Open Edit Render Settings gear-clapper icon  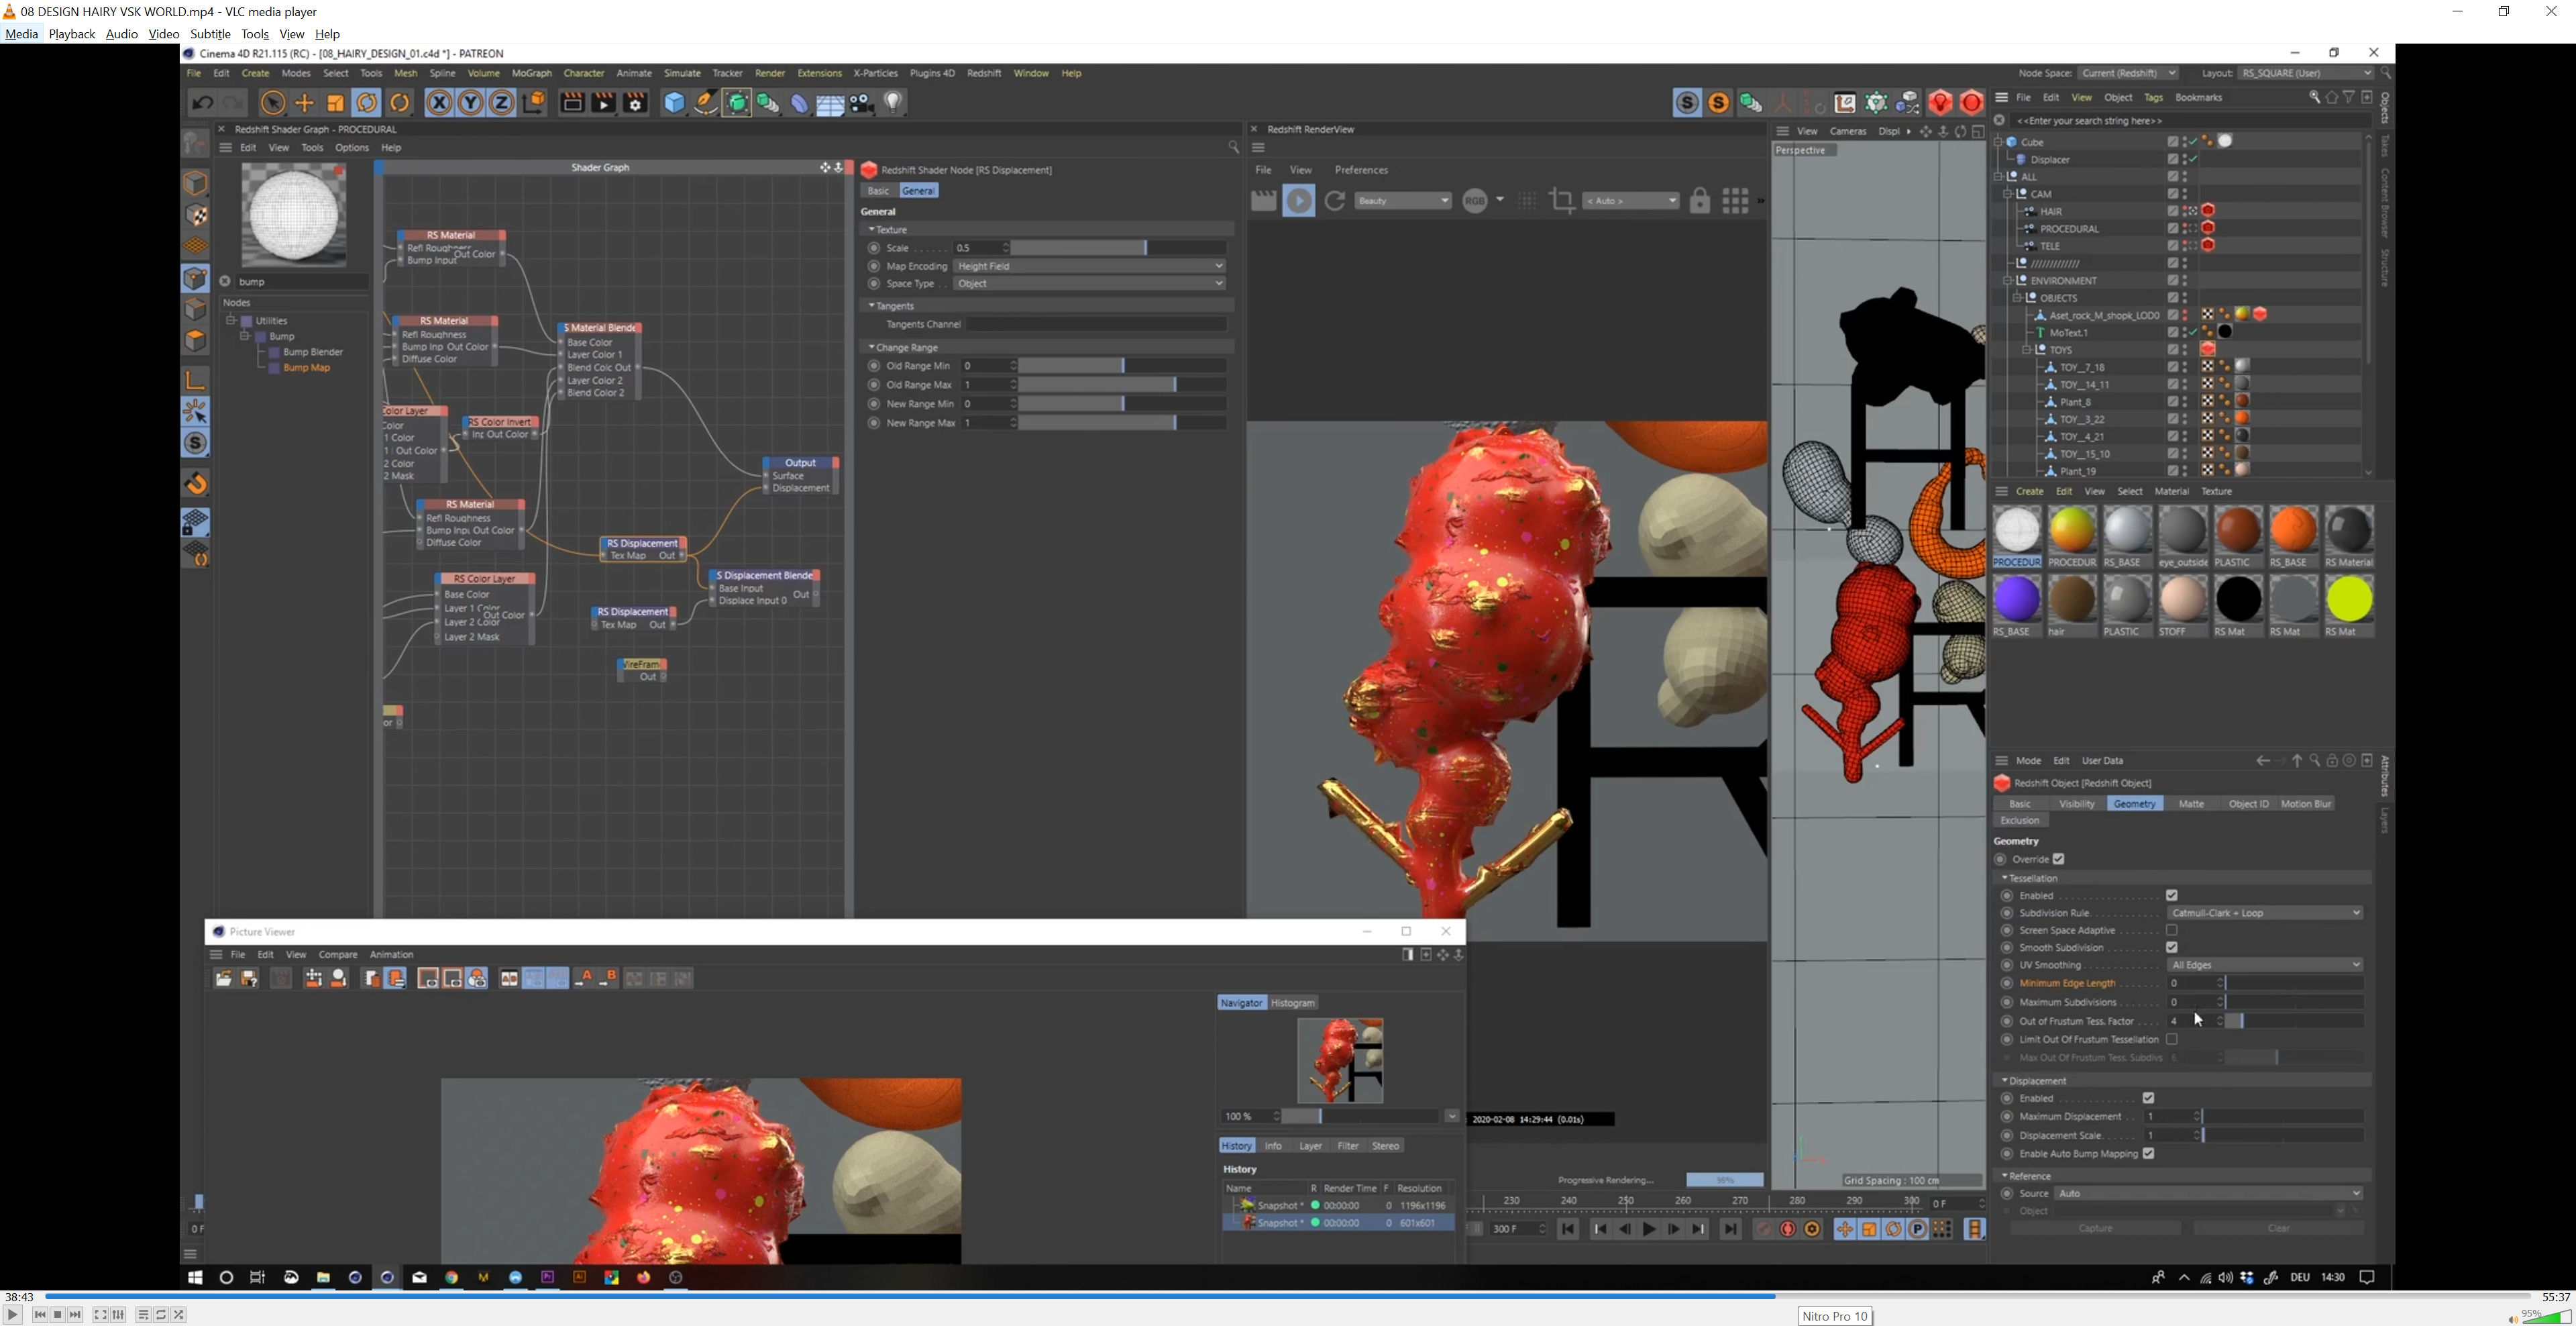point(635,103)
